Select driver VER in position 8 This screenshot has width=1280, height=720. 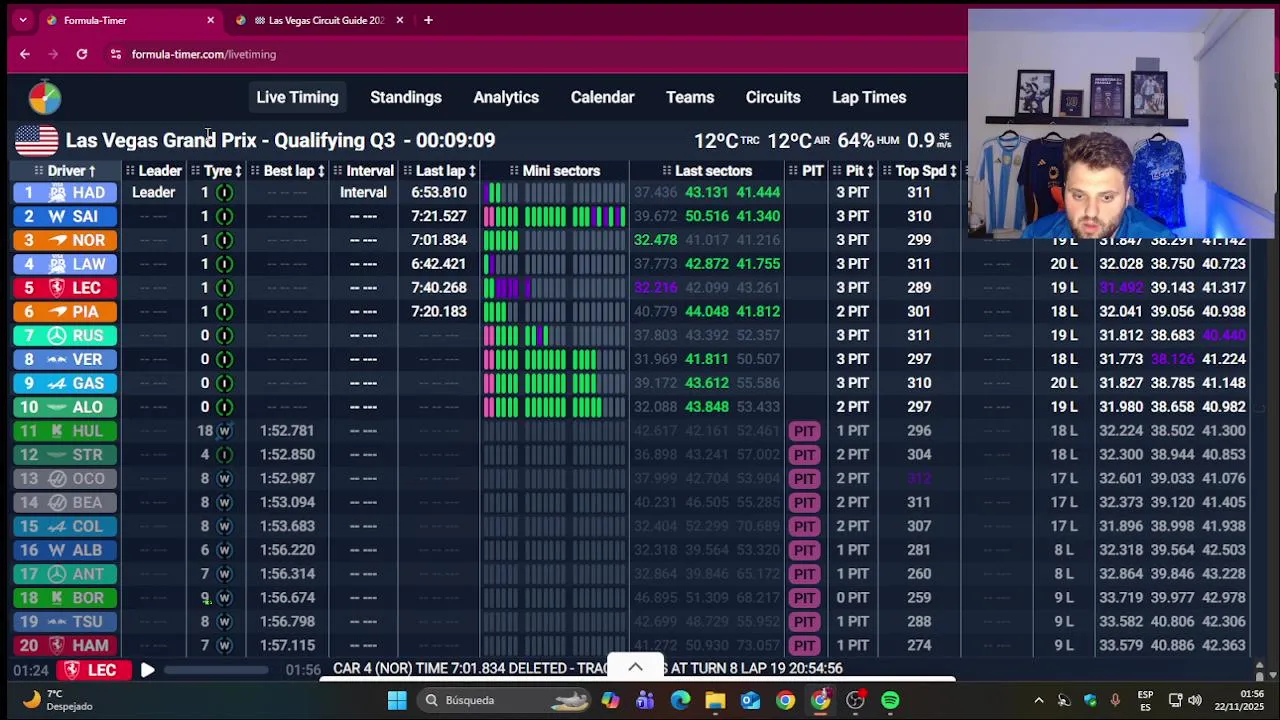point(65,359)
